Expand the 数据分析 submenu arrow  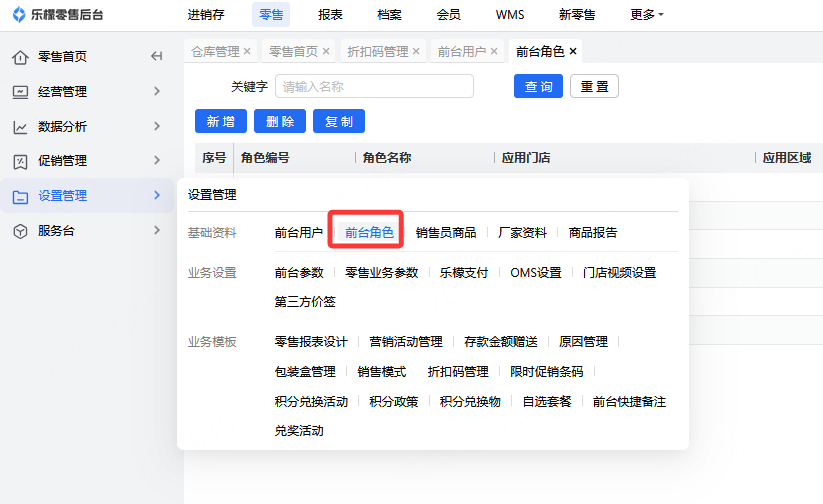[156, 126]
